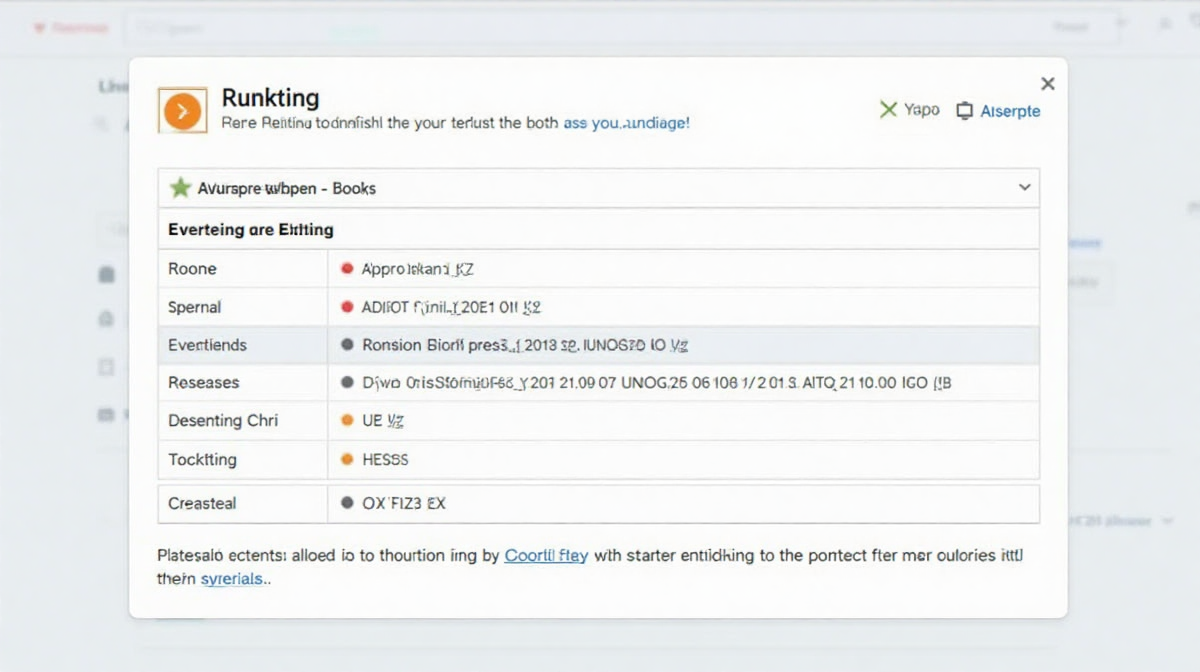Select the Tocktting row label
The image size is (1200, 672).
tap(202, 460)
